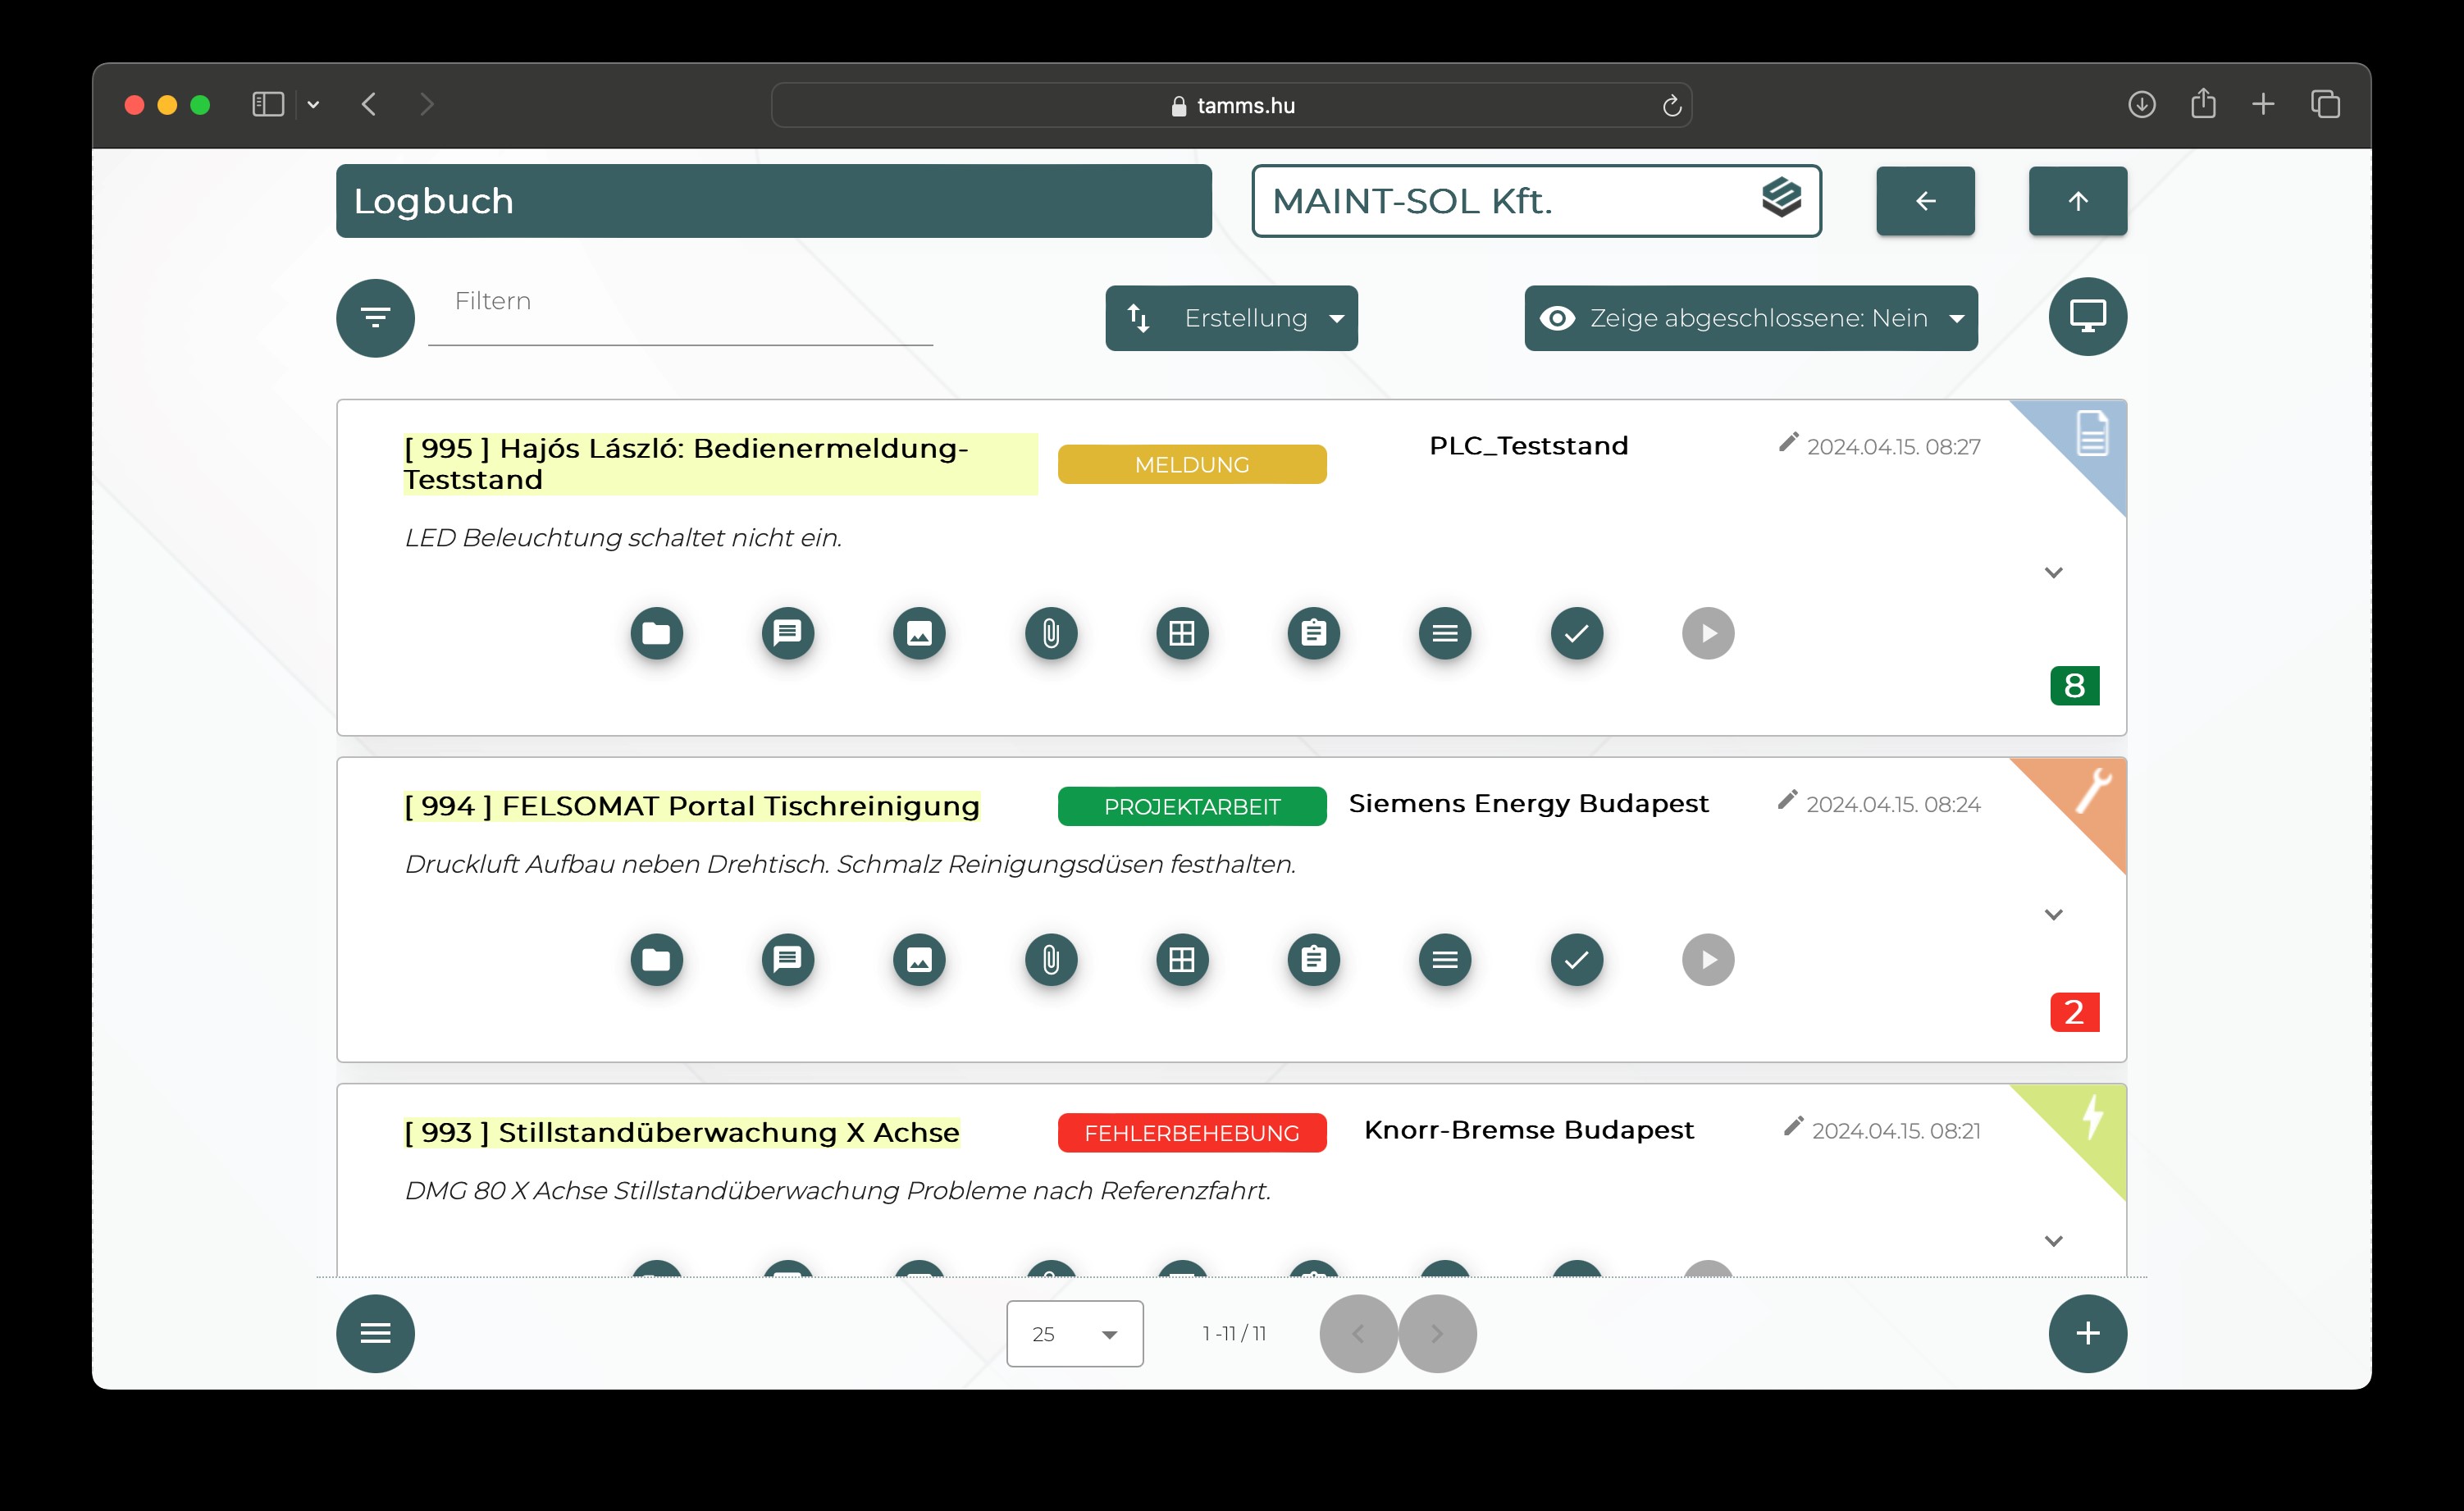The height and width of the screenshot is (1511, 2464).
Task: Open attachments paperclip for entry 994
Action: pyautogui.click(x=1051, y=960)
